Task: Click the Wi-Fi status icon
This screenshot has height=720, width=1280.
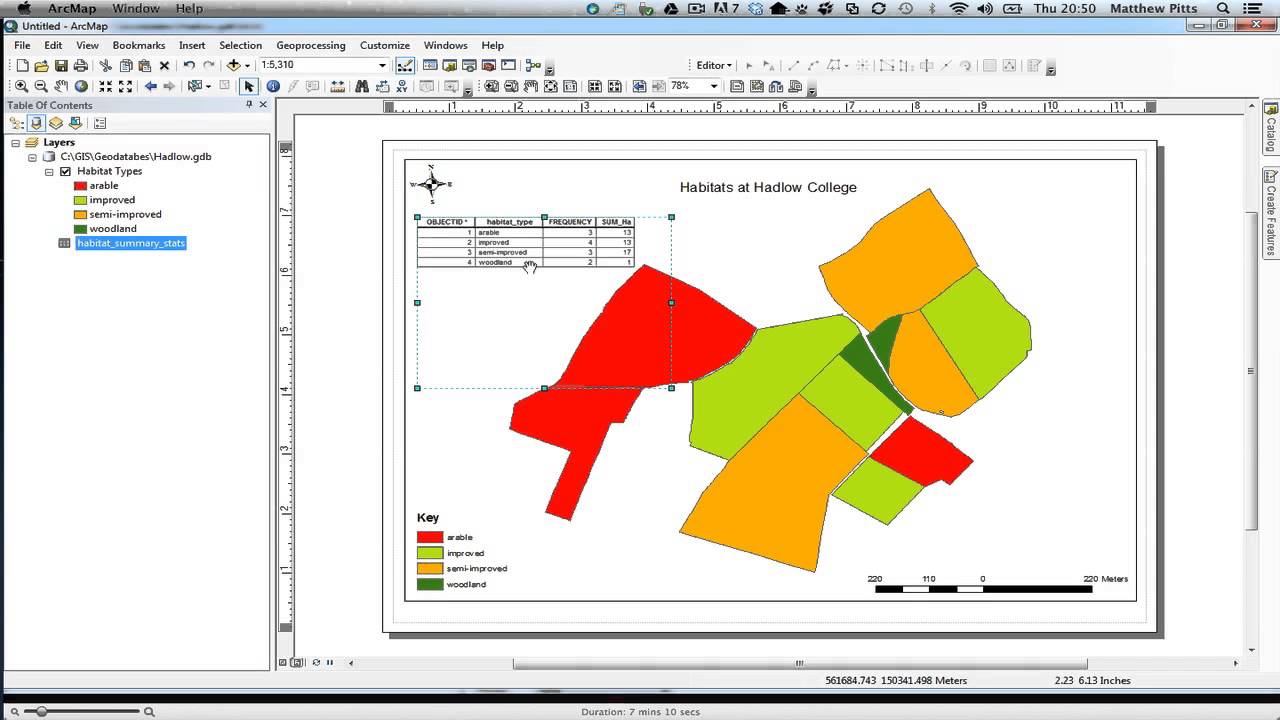Action: [959, 8]
